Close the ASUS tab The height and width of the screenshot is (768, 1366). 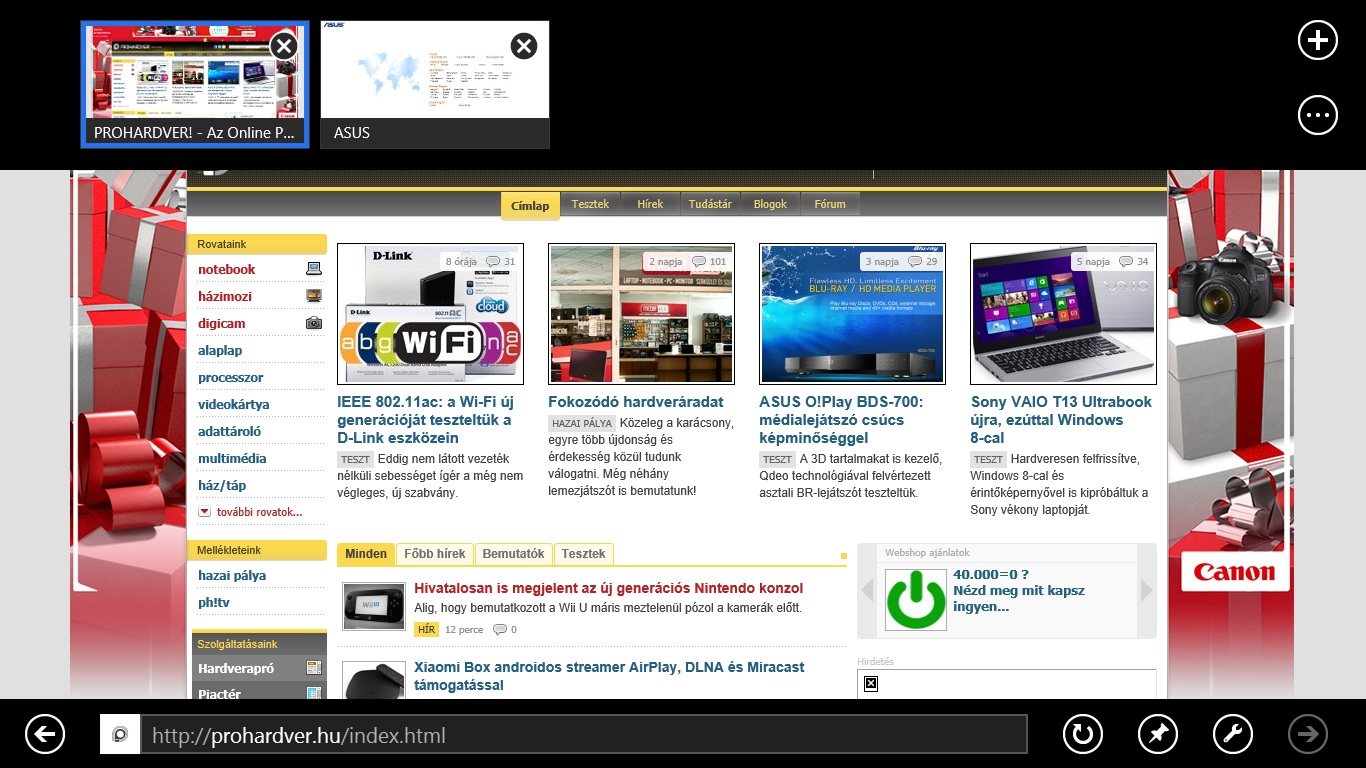tap(524, 46)
